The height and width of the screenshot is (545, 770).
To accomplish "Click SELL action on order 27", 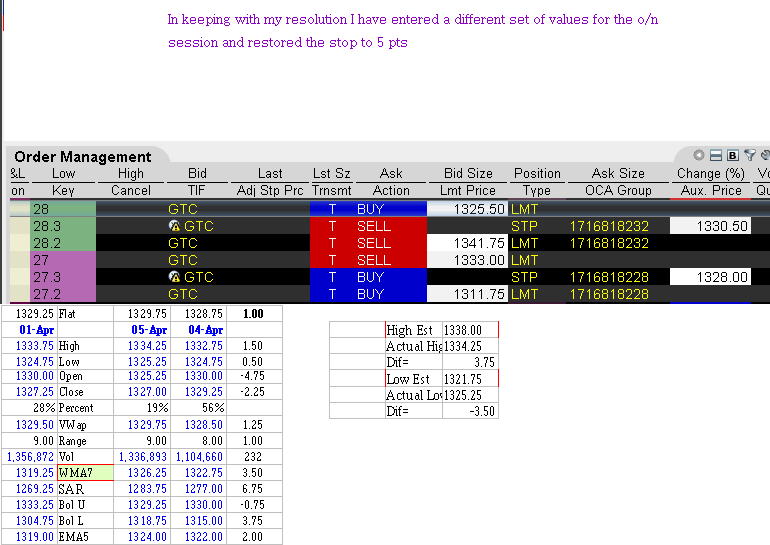I will [x=374, y=260].
